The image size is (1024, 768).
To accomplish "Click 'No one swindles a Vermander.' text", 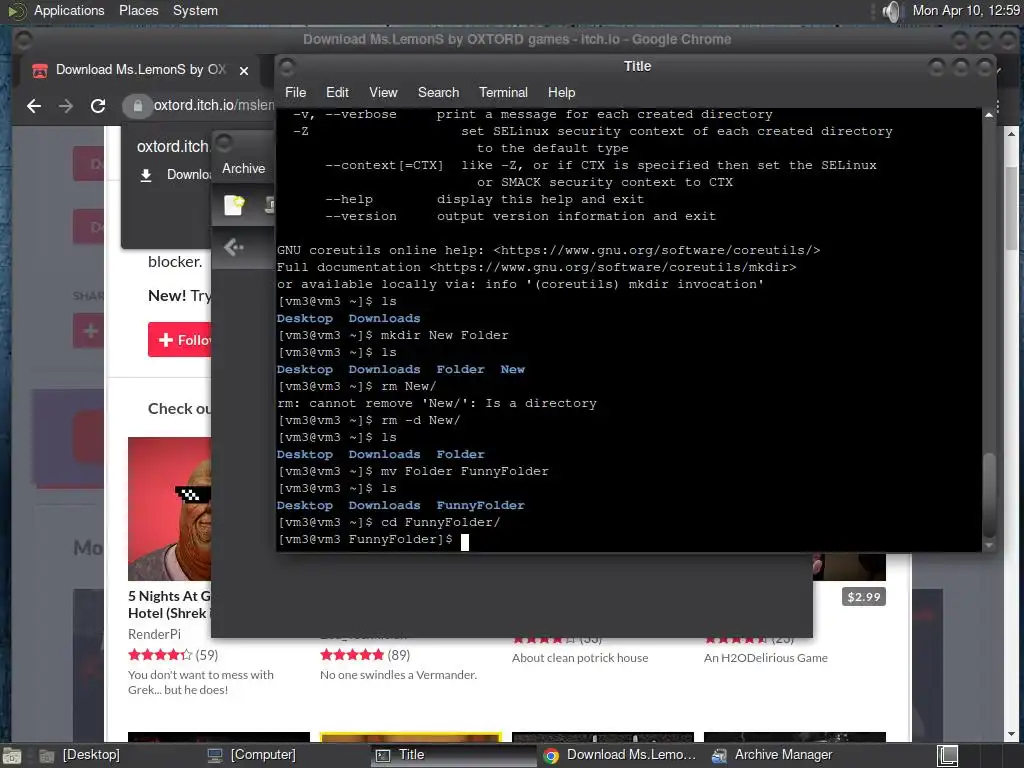I will 398,675.
